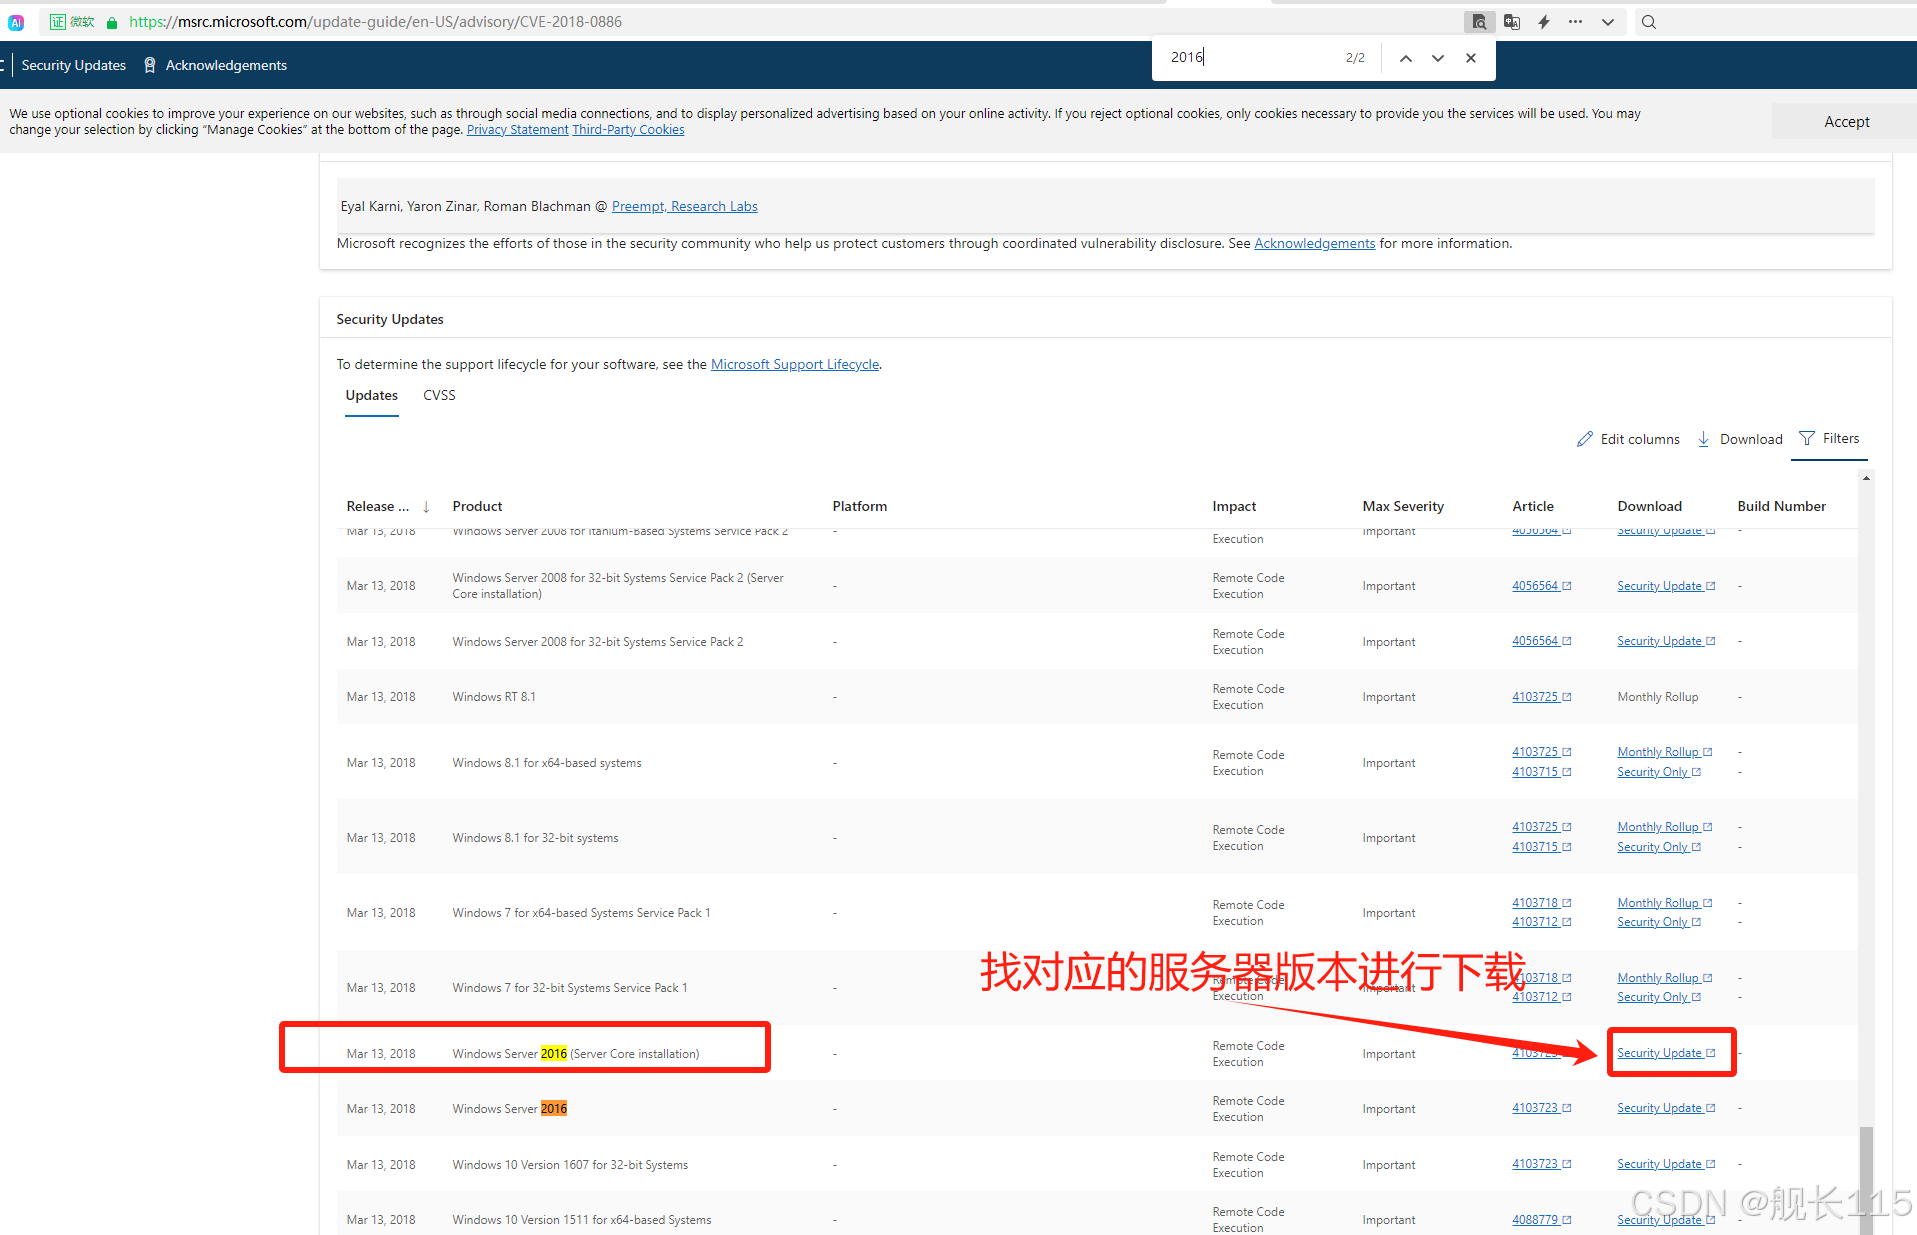Close the find-in-page bar
The height and width of the screenshot is (1235, 1917).
pyautogui.click(x=1470, y=58)
